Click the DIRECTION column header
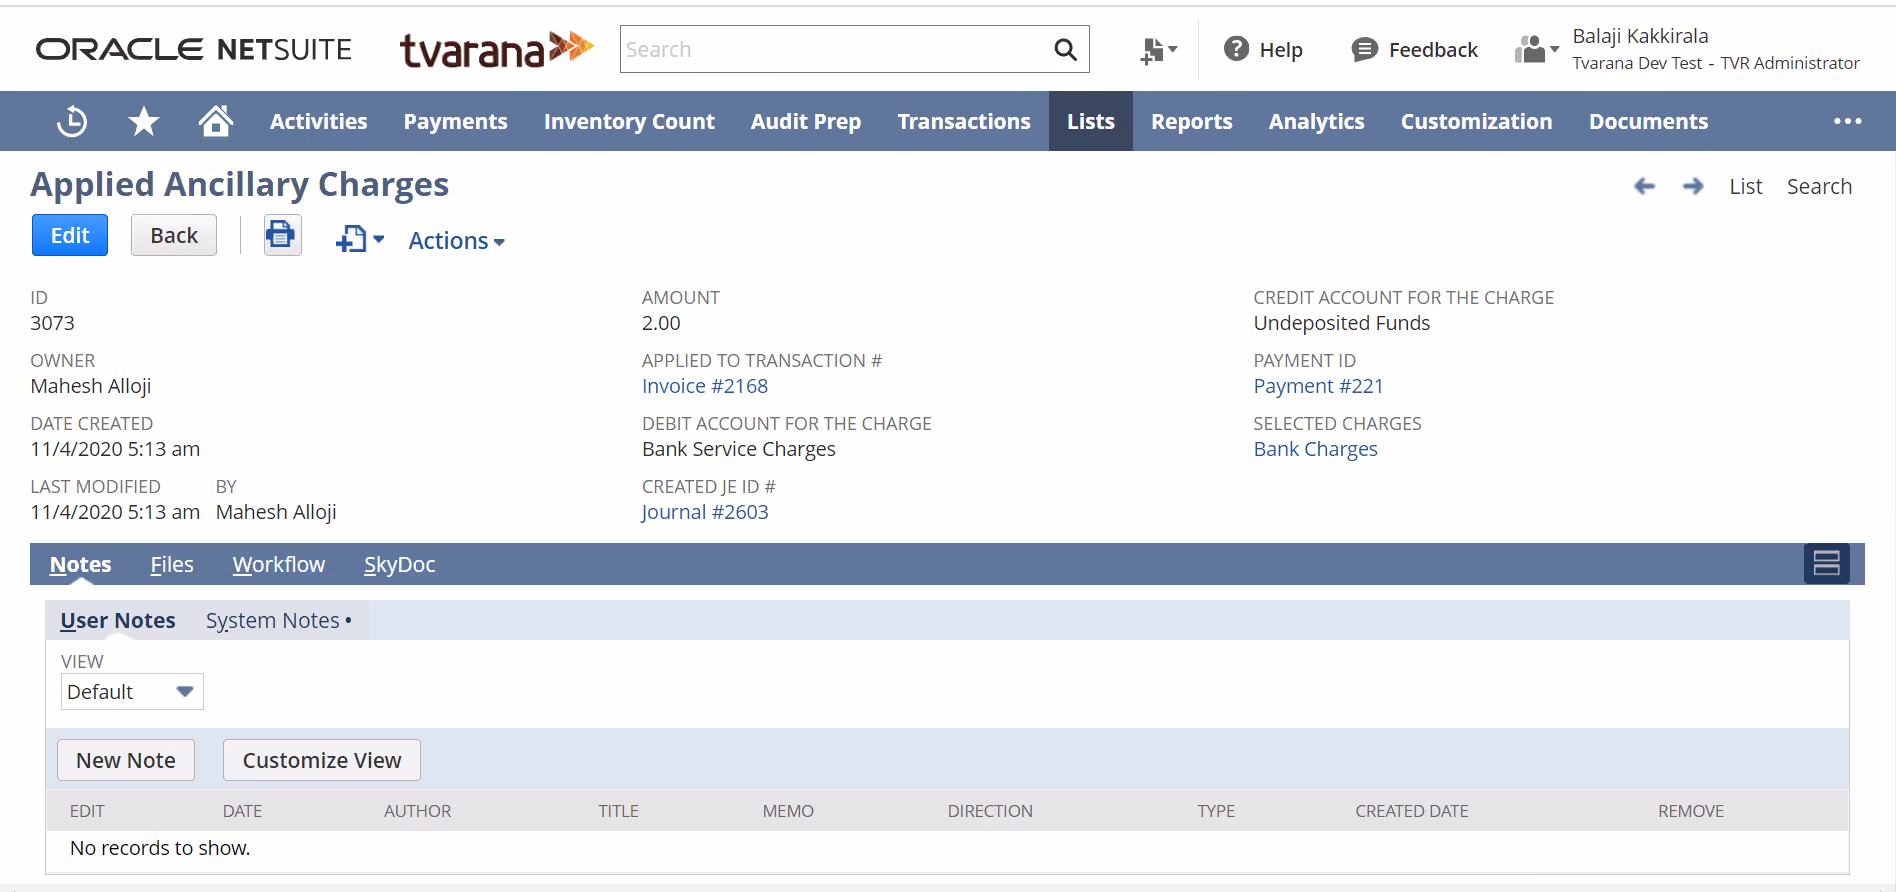The width and height of the screenshot is (1896, 892). point(990,811)
